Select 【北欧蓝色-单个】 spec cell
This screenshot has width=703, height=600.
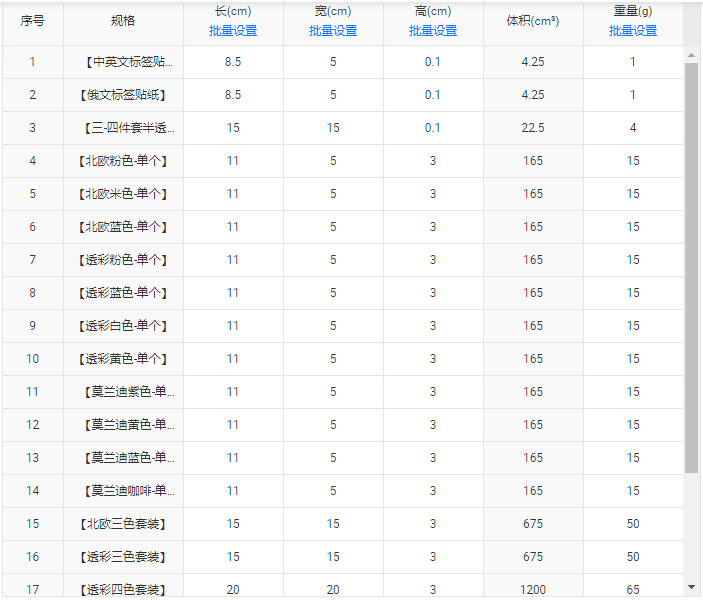(x=123, y=227)
